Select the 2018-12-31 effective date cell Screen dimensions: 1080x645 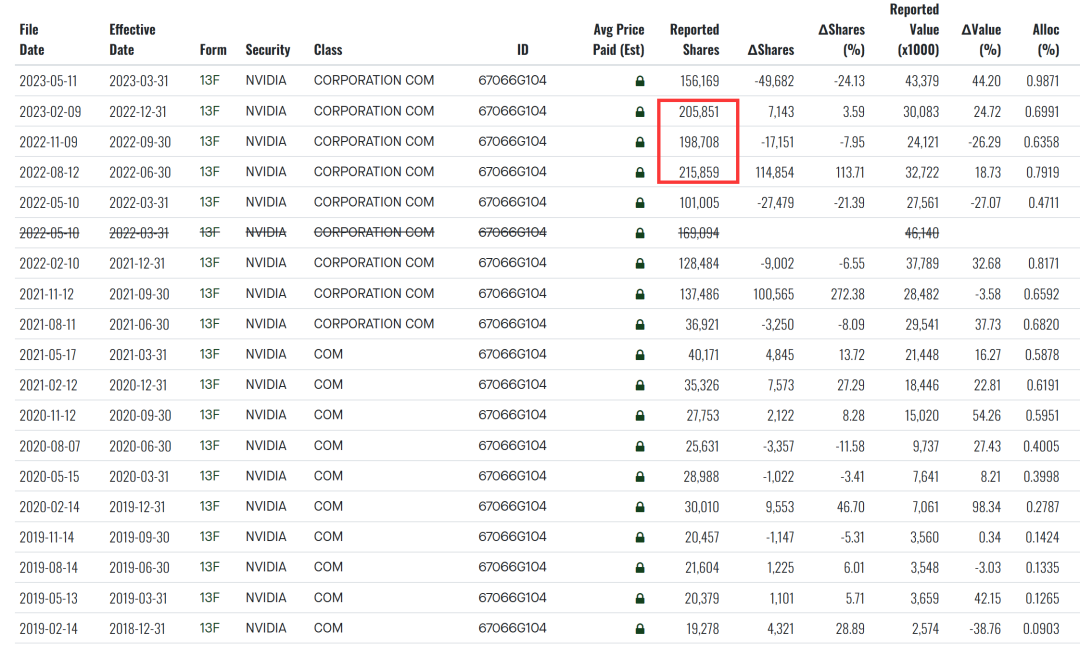(x=137, y=628)
